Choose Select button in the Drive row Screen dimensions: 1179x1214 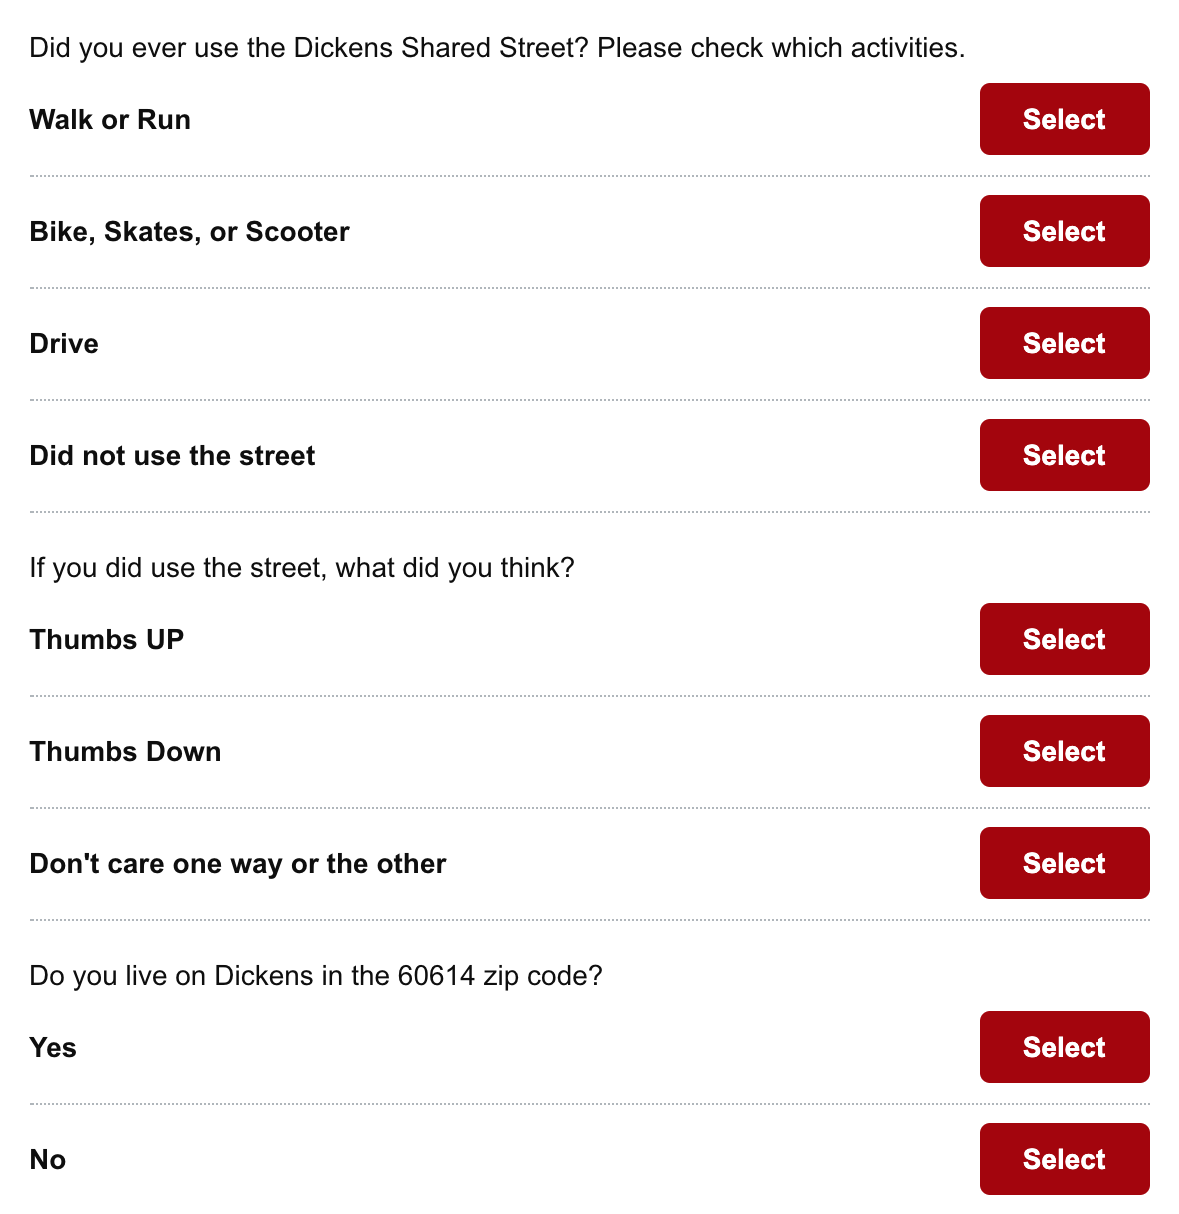1064,343
